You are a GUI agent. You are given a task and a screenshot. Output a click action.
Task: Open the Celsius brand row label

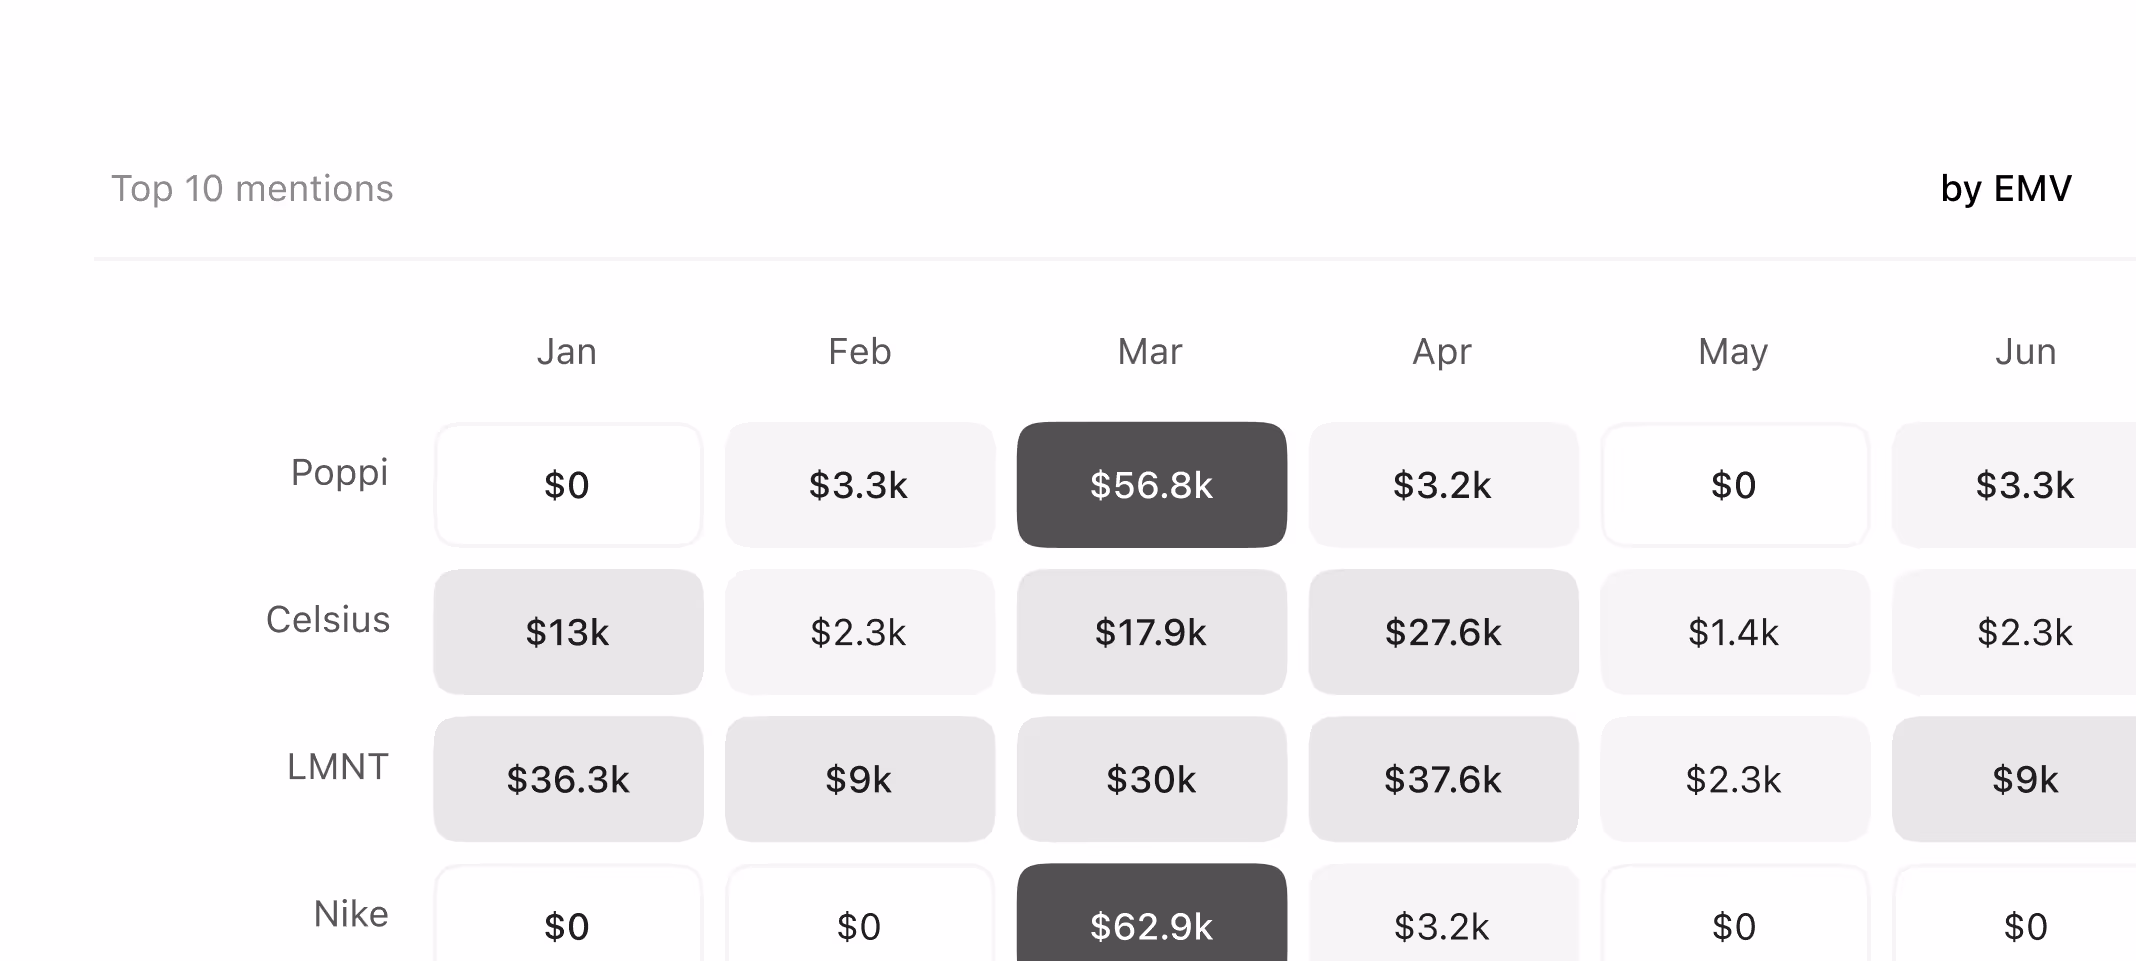click(328, 620)
